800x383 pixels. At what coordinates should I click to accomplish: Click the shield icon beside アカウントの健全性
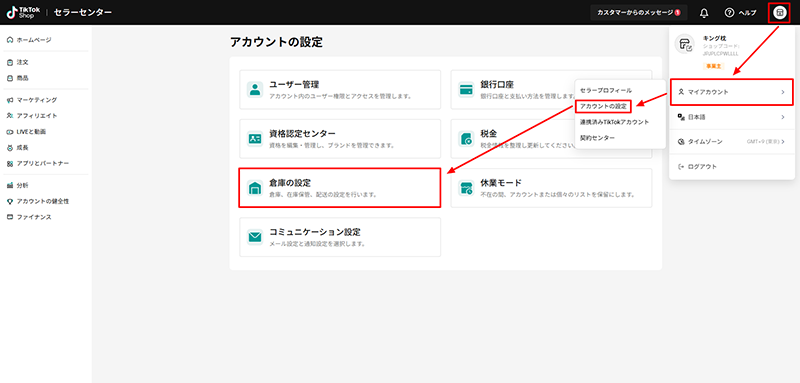10,201
